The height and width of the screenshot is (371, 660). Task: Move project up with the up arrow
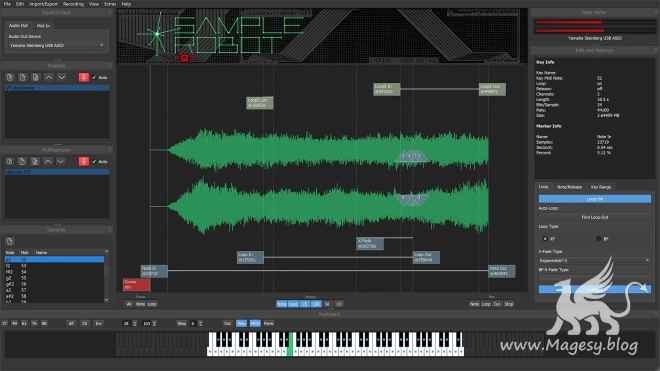coord(48,77)
